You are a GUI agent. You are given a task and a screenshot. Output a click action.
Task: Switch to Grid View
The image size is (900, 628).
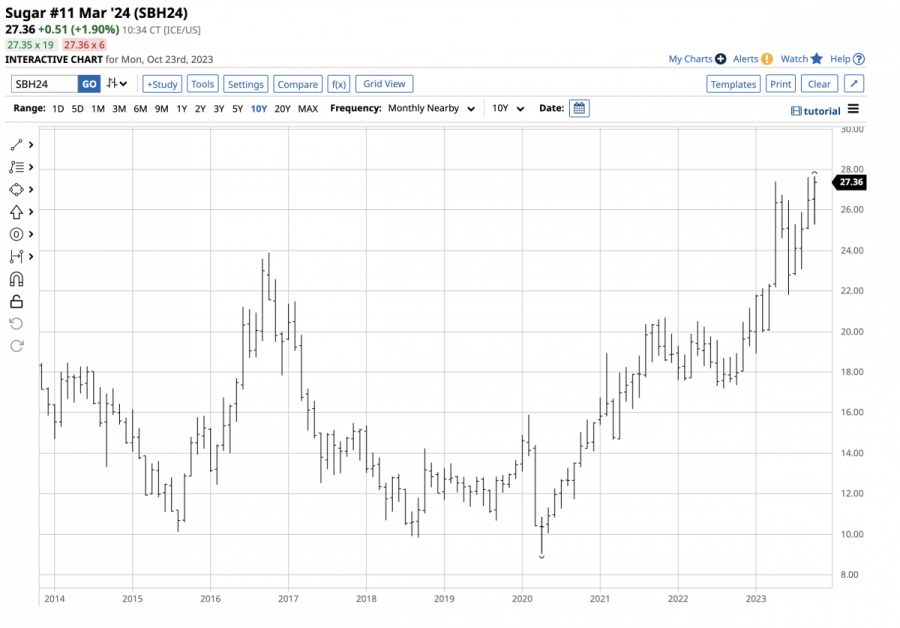(x=384, y=84)
